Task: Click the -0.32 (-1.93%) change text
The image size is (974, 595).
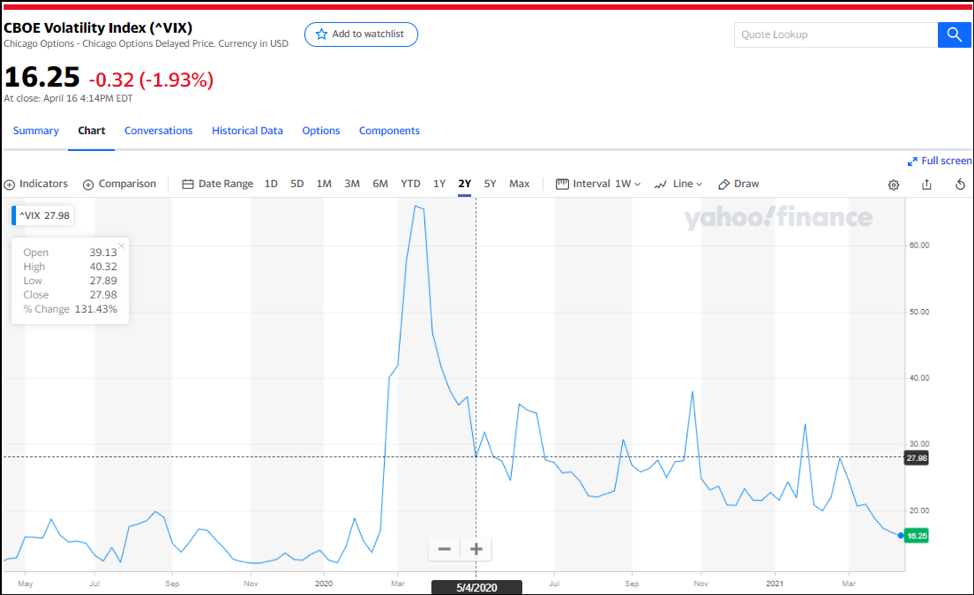Action: (x=151, y=79)
